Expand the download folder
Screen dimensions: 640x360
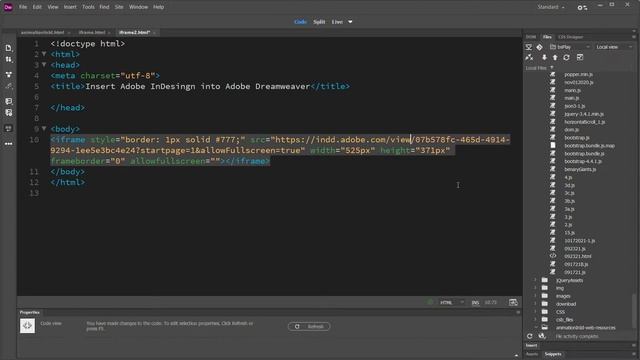point(536,304)
